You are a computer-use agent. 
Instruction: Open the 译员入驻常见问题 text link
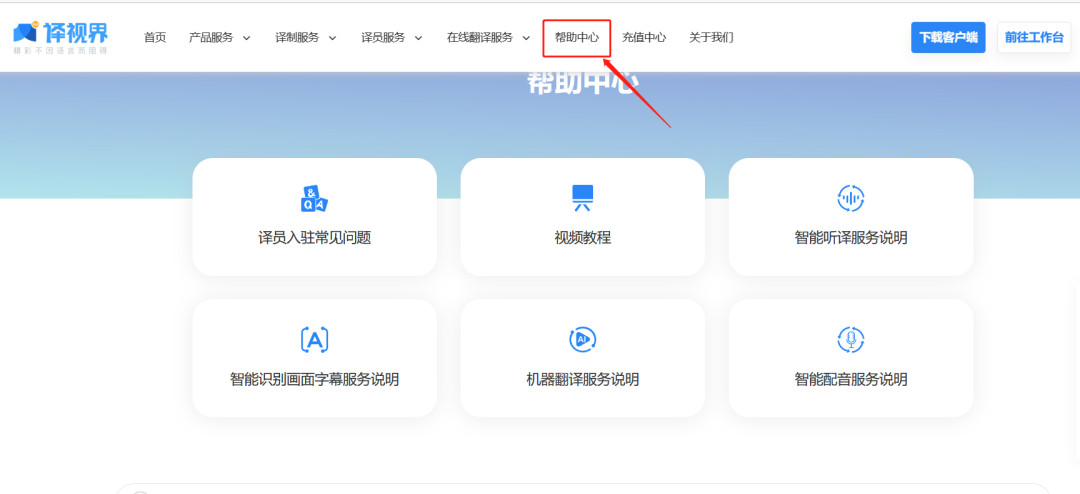(x=315, y=238)
